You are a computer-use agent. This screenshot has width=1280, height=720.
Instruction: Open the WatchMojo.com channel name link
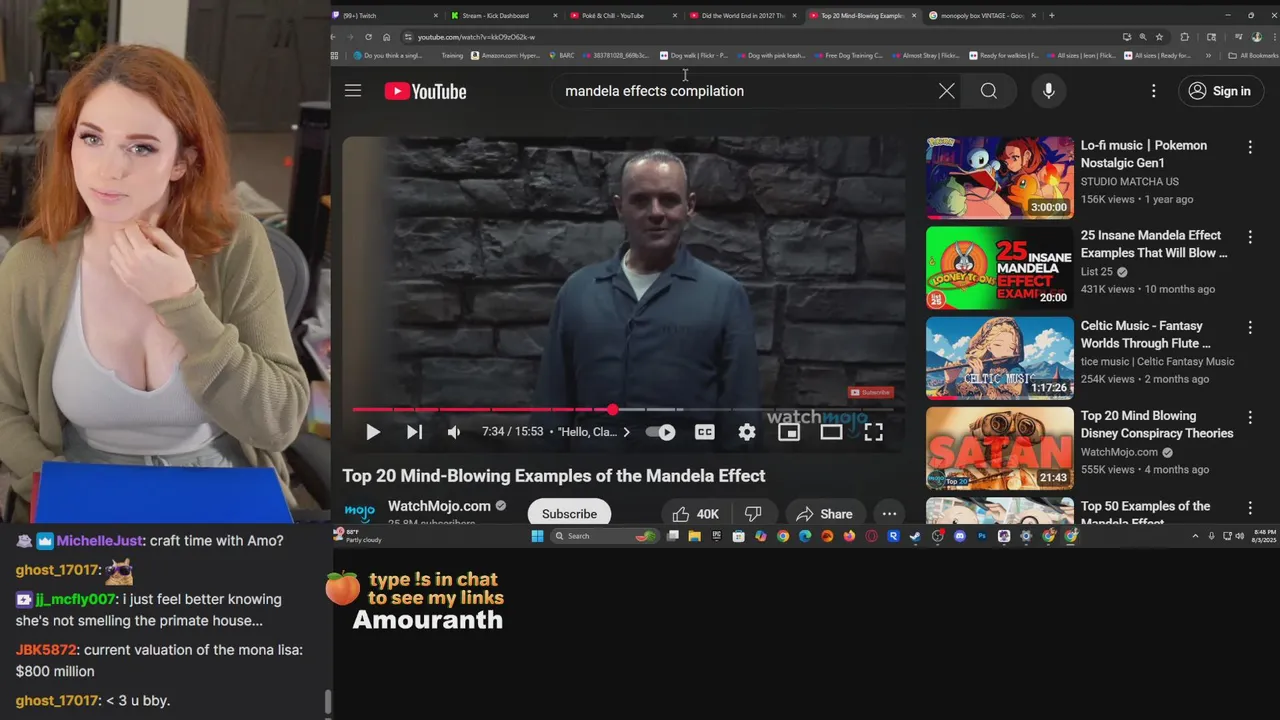[439, 506]
